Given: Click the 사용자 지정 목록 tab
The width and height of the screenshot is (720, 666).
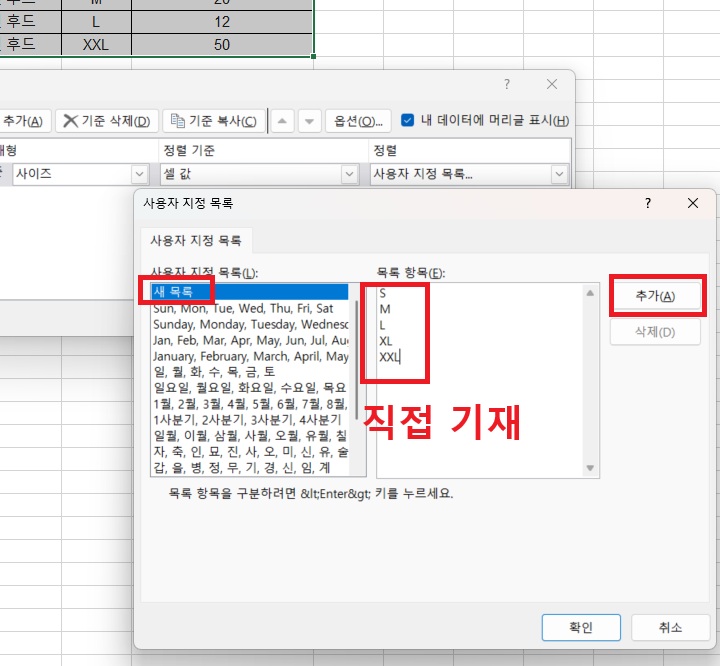Looking at the screenshot, I should (x=196, y=240).
